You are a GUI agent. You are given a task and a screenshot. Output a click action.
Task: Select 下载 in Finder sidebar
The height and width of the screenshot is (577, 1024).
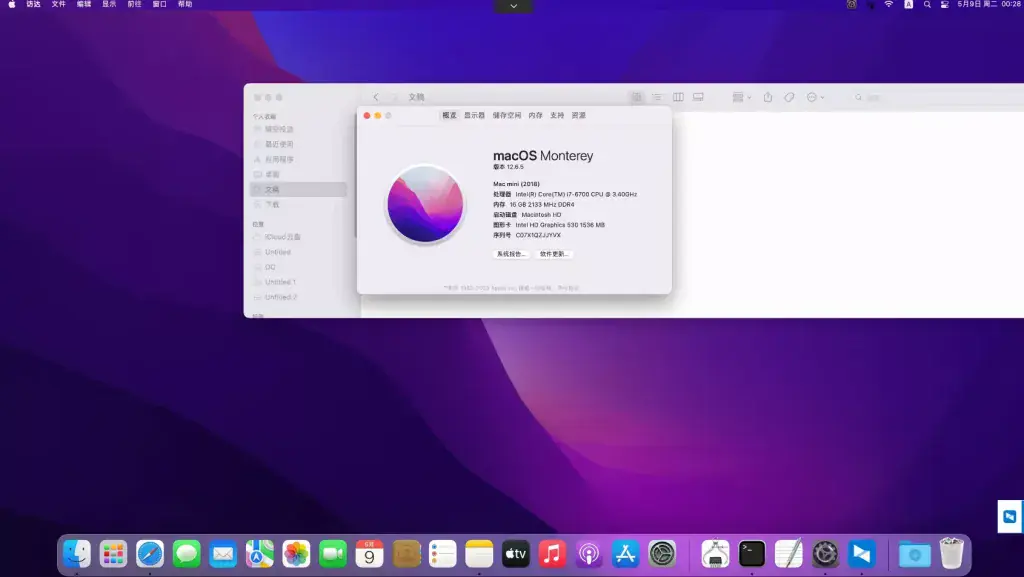[298, 204]
